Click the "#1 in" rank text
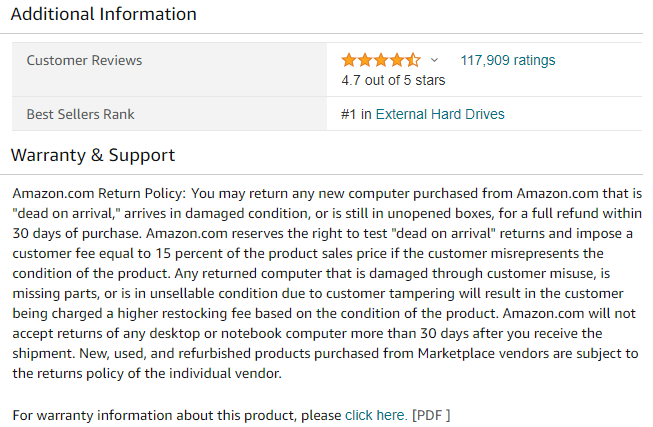Image resolution: width=653 pixels, height=427 pixels. (x=356, y=114)
